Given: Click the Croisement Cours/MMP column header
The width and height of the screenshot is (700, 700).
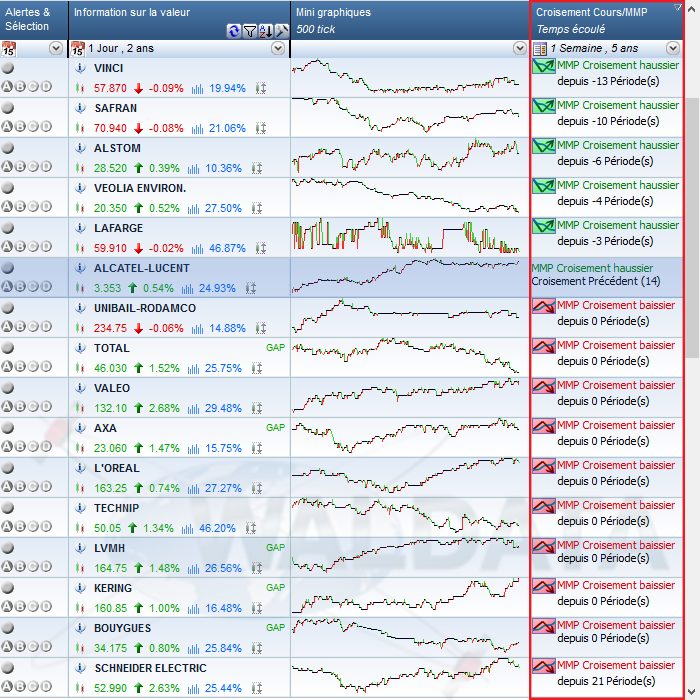Looking at the screenshot, I should (x=607, y=20).
